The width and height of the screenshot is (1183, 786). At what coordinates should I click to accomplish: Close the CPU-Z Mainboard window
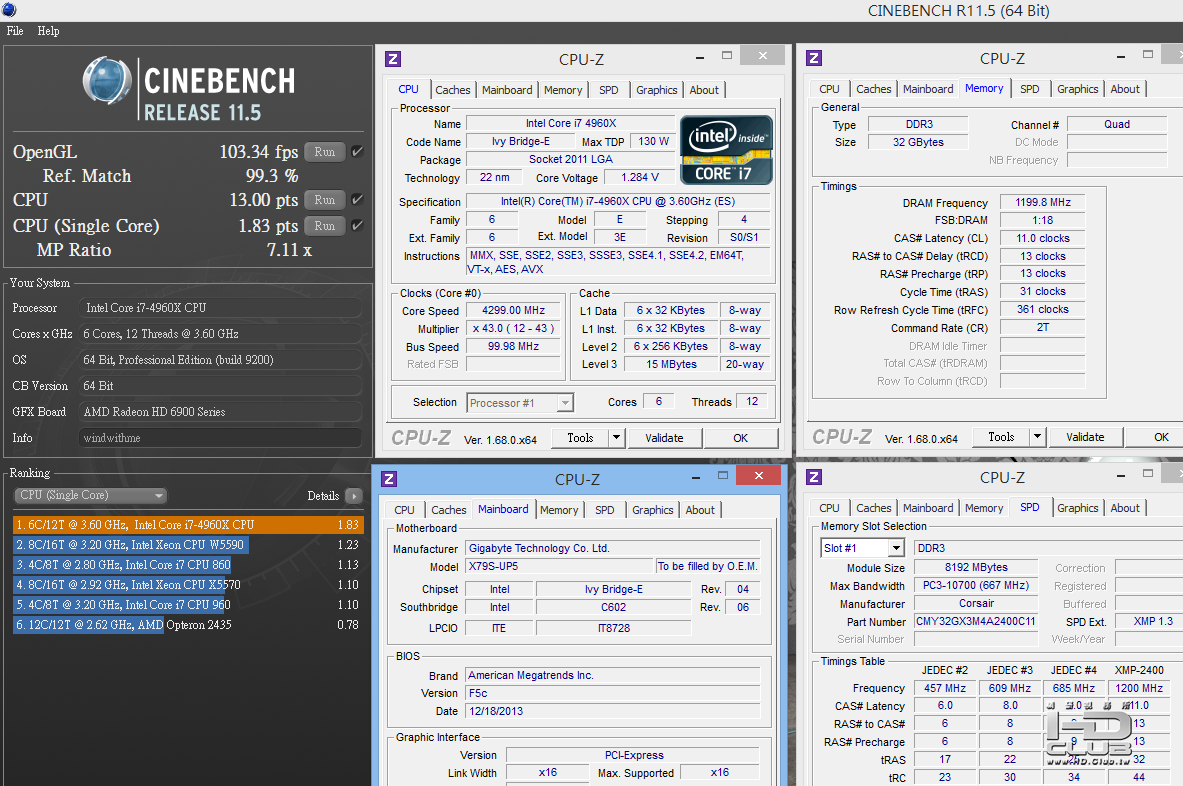pos(759,476)
